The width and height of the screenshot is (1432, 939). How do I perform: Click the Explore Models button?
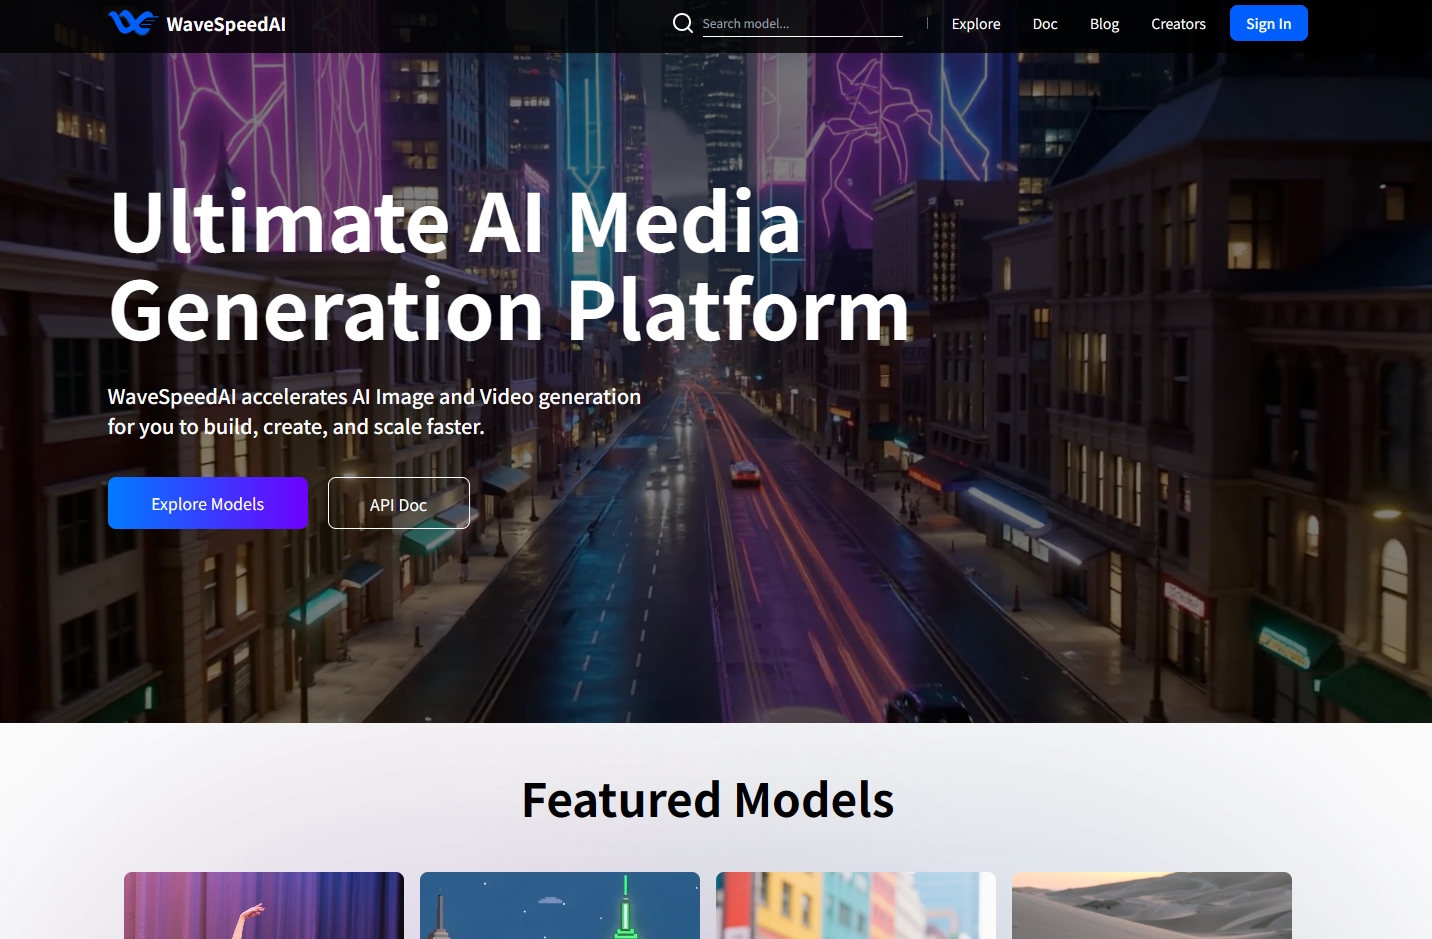[208, 503]
